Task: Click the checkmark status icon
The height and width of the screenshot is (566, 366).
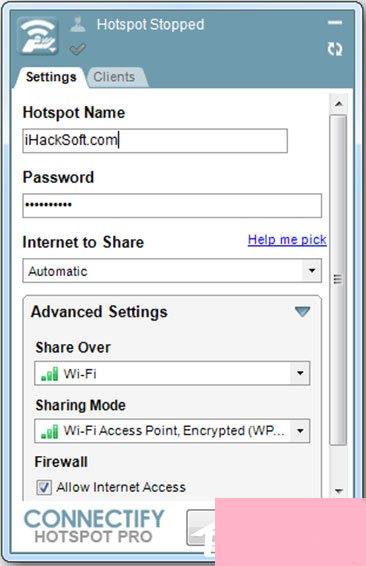Action: coord(77,49)
